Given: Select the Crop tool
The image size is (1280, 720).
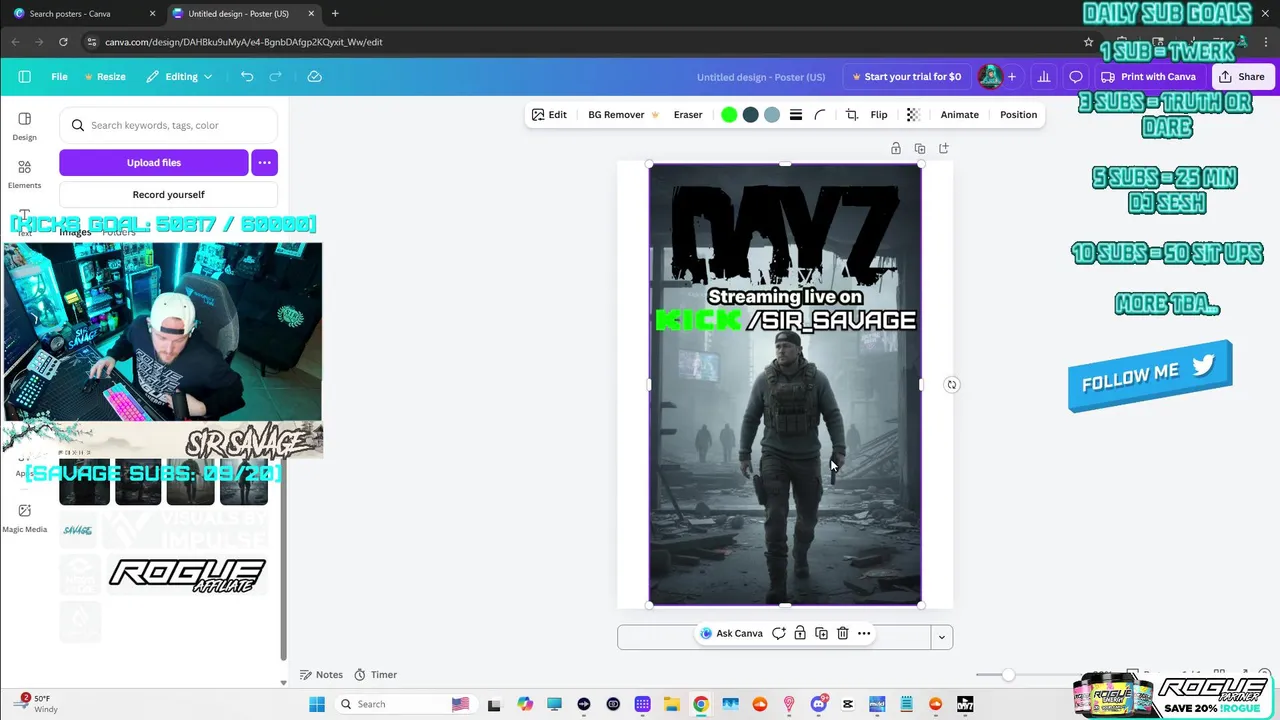Looking at the screenshot, I should coord(852,115).
